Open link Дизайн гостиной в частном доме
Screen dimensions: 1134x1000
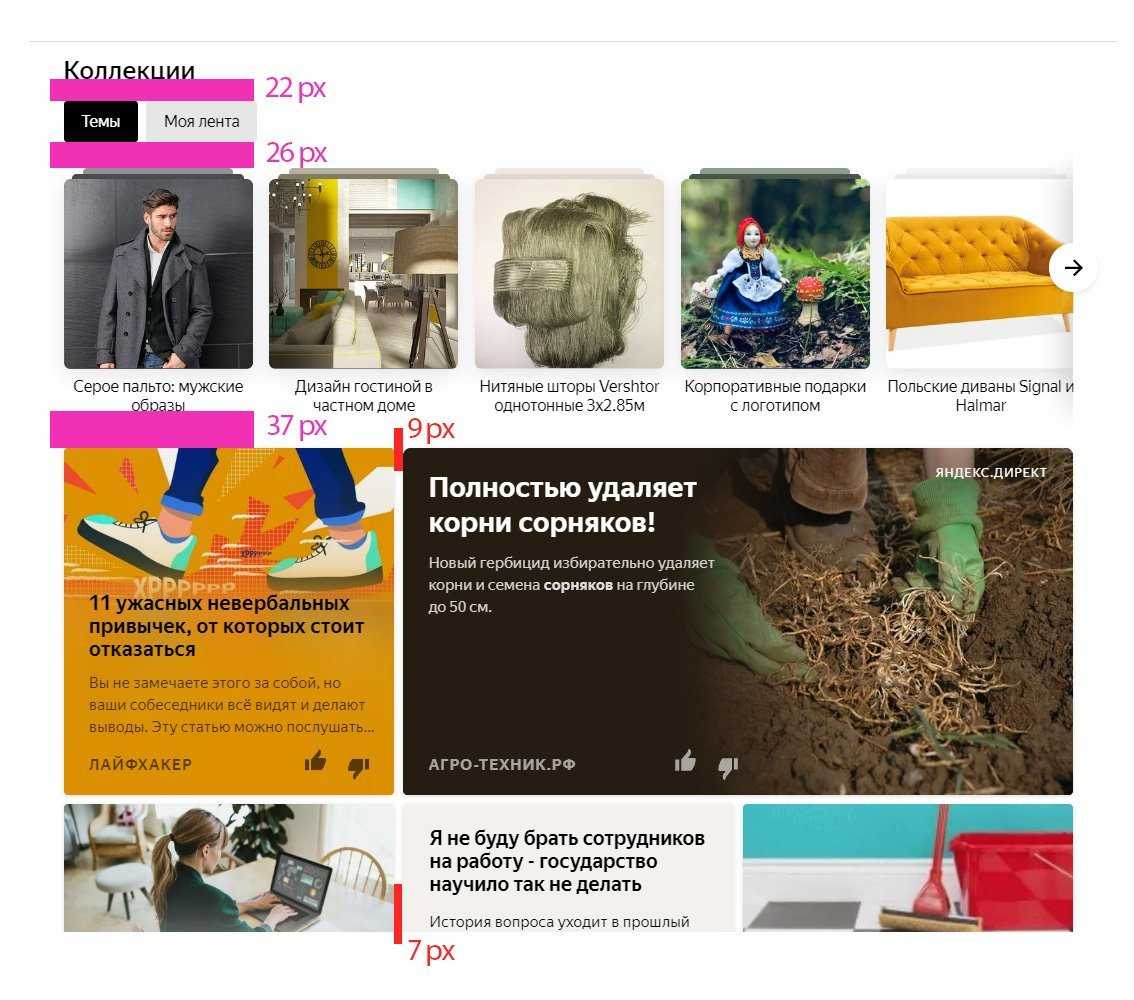tap(364, 396)
